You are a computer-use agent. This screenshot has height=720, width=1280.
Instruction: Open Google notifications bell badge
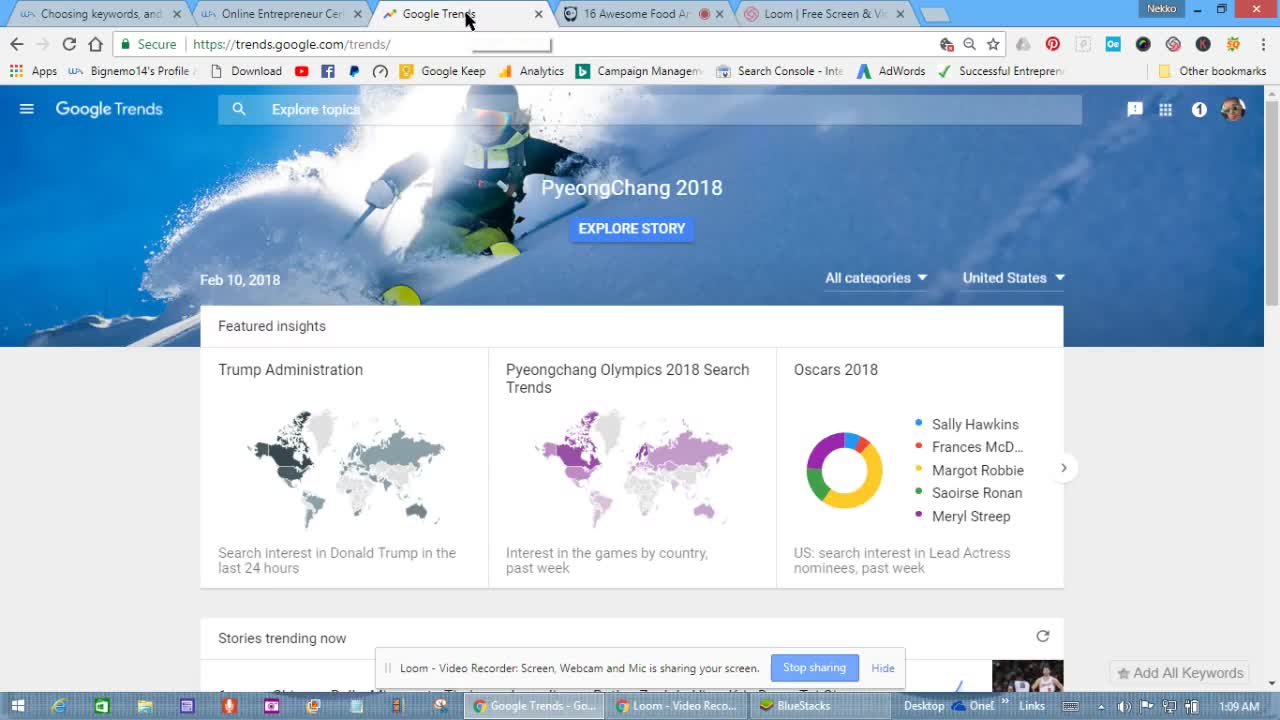coord(1199,109)
